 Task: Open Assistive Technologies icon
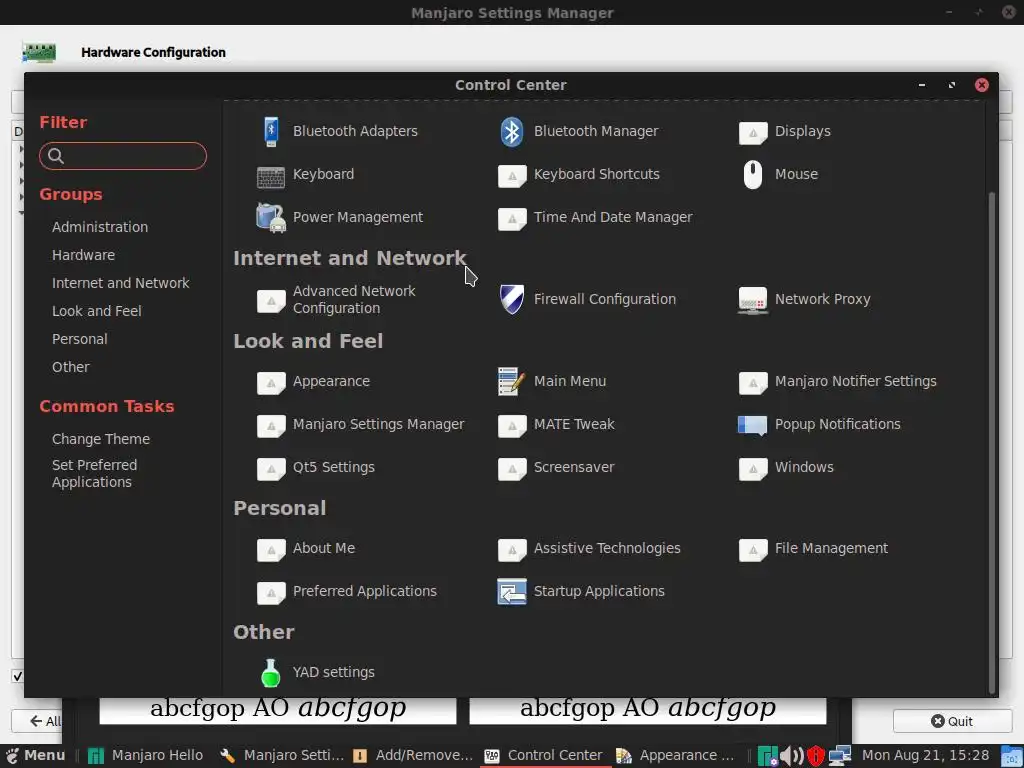(x=511, y=550)
